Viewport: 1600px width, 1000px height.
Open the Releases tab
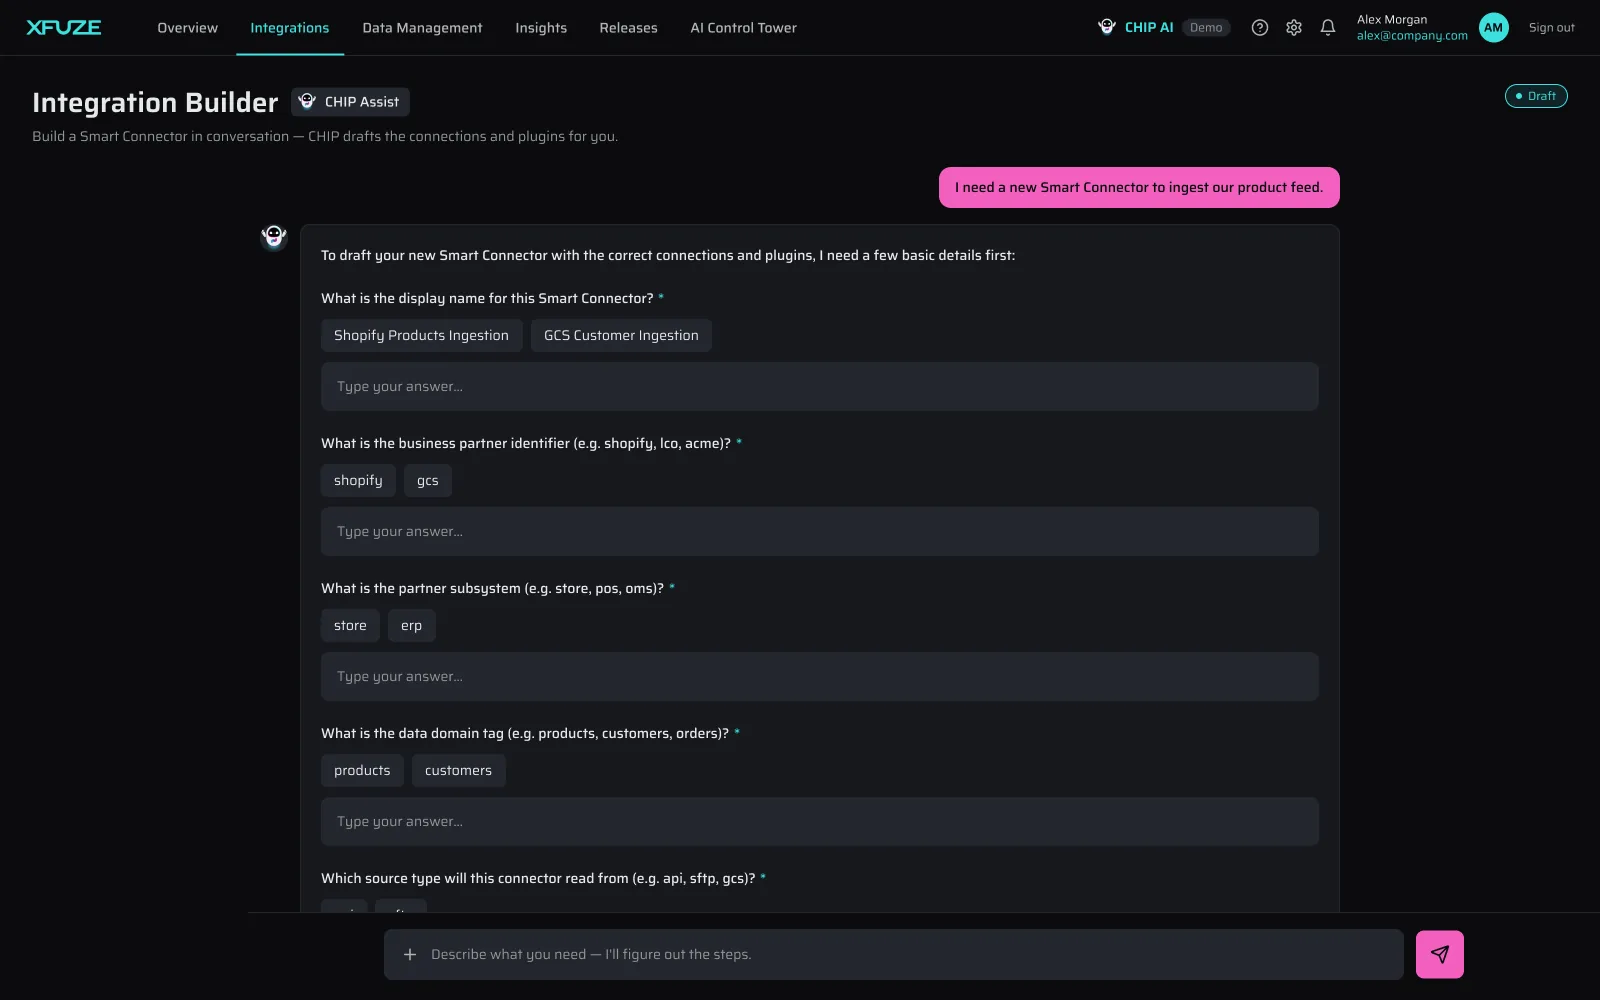(628, 28)
